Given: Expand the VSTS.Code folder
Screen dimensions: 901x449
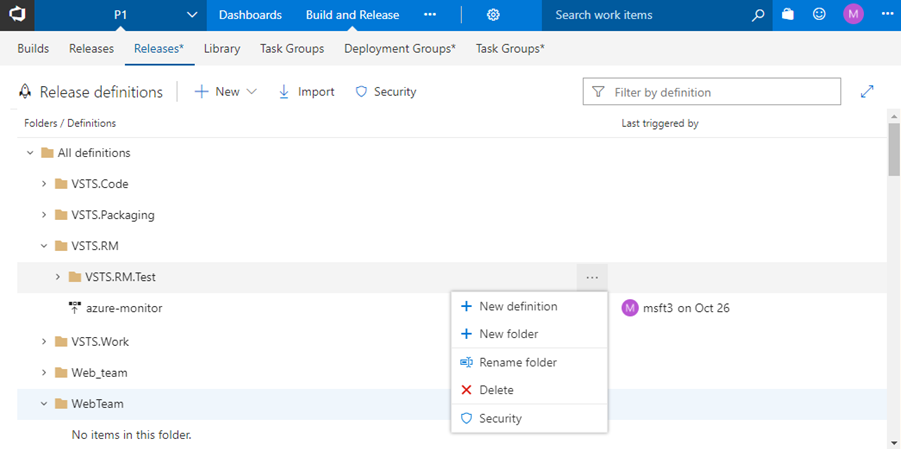Looking at the screenshot, I should 44,184.
